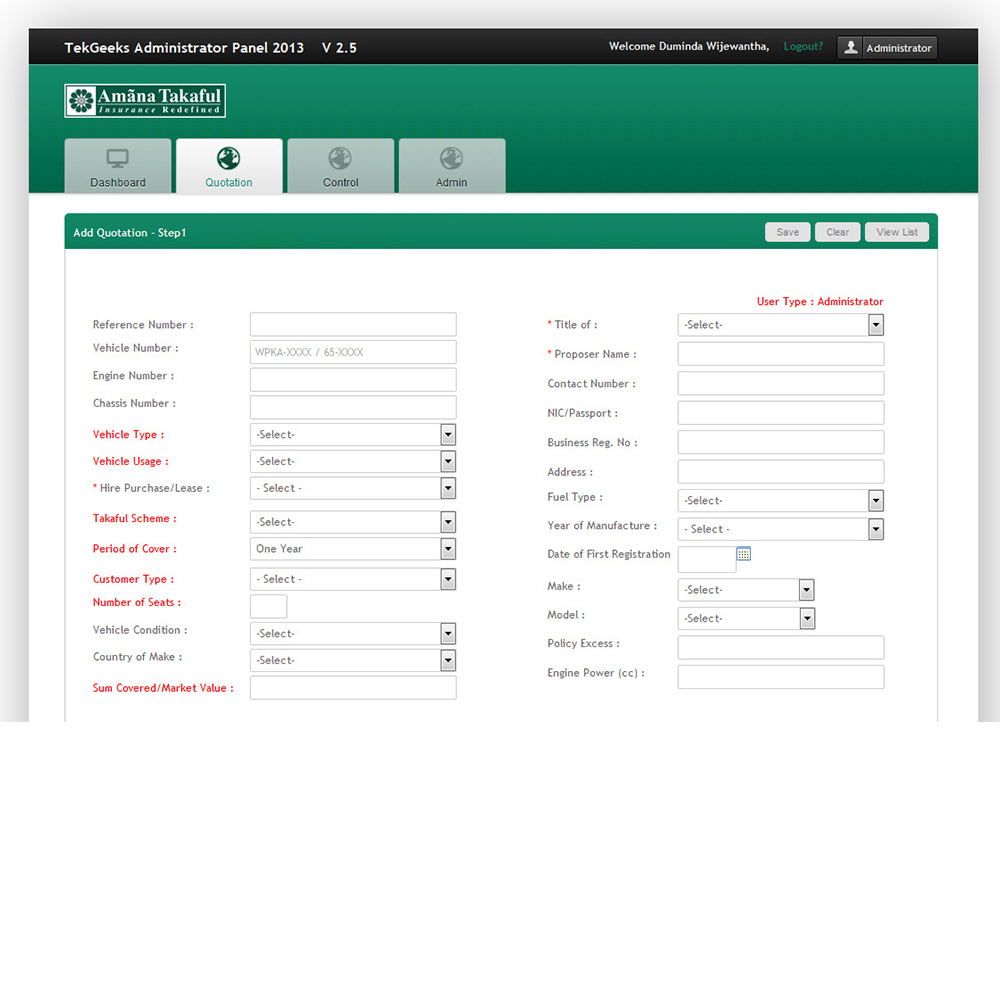The width and height of the screenshot is (1000, 1000).
Task: Click the Logout link
Action: (x=803, y=47)
